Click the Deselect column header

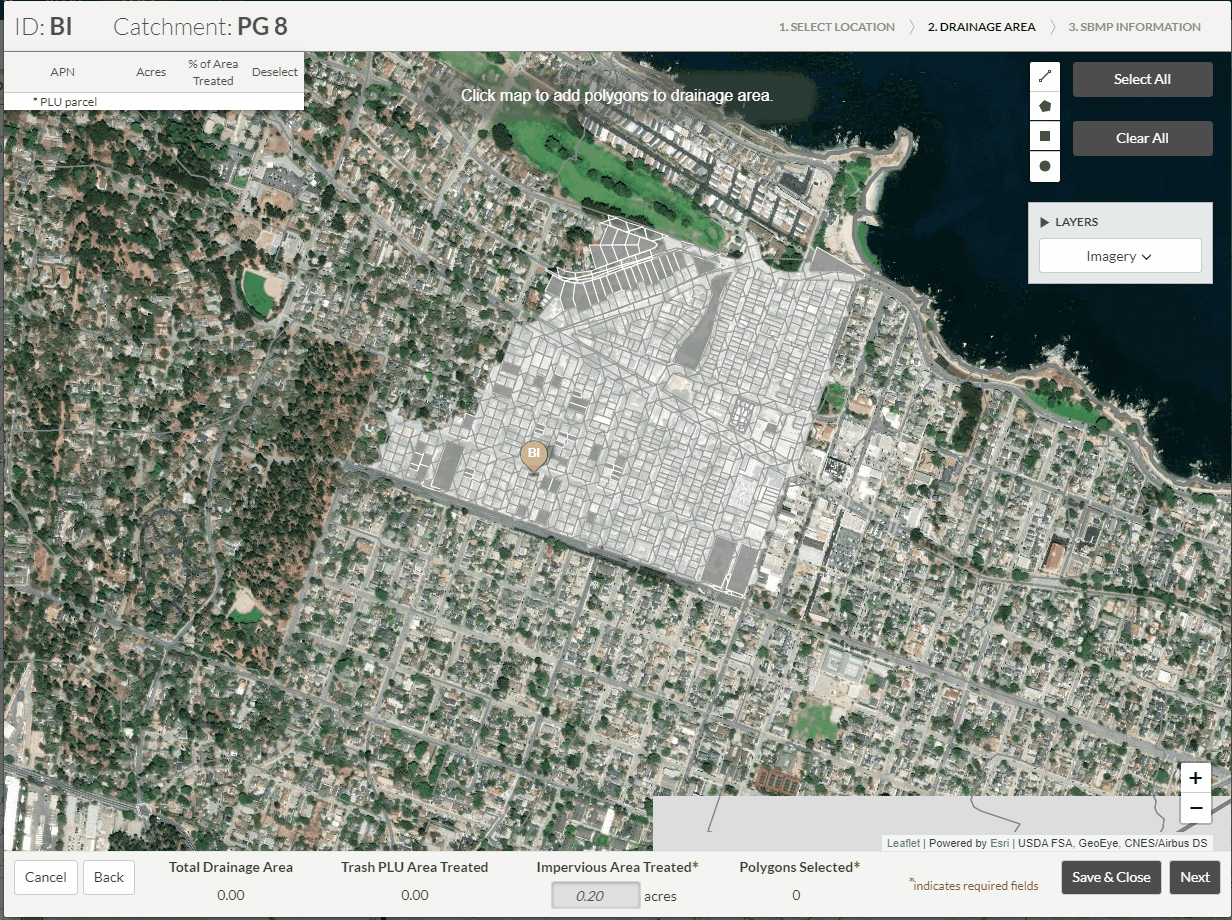click(x=275, y=72)
